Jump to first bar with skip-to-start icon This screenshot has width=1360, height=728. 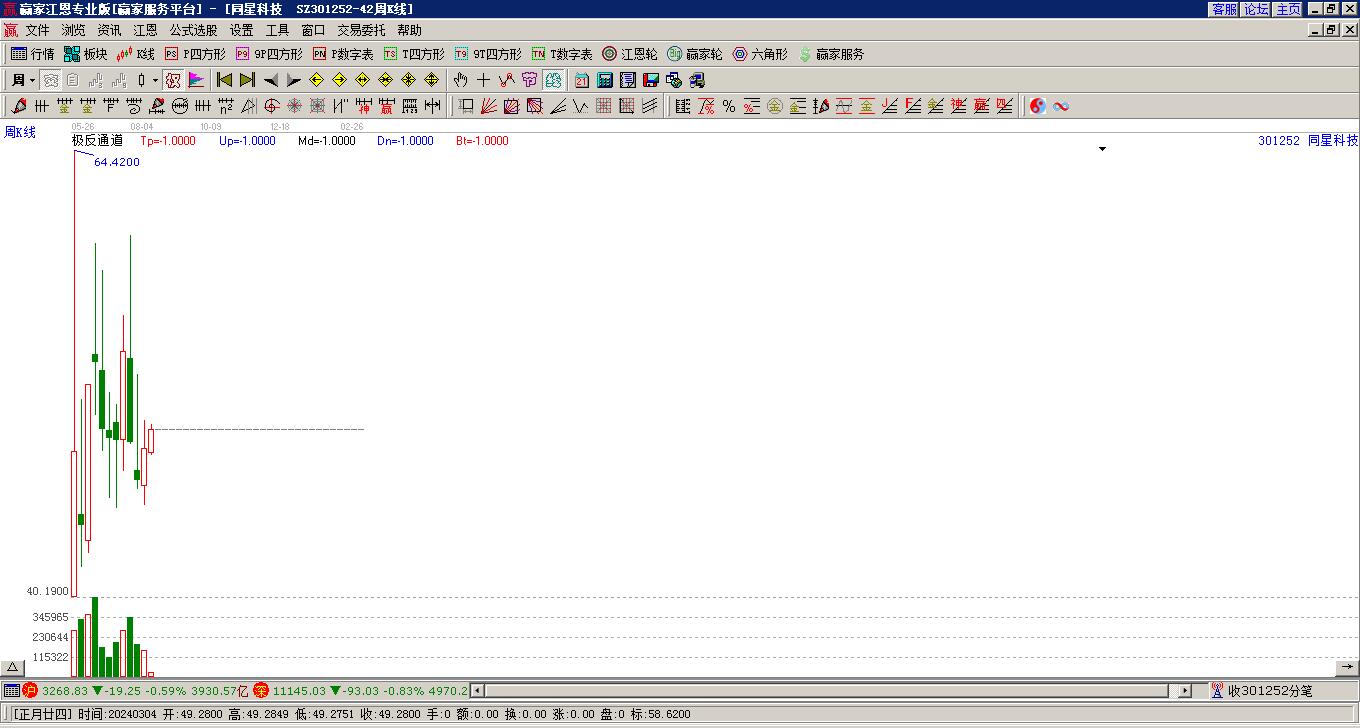tap(224, 80)
